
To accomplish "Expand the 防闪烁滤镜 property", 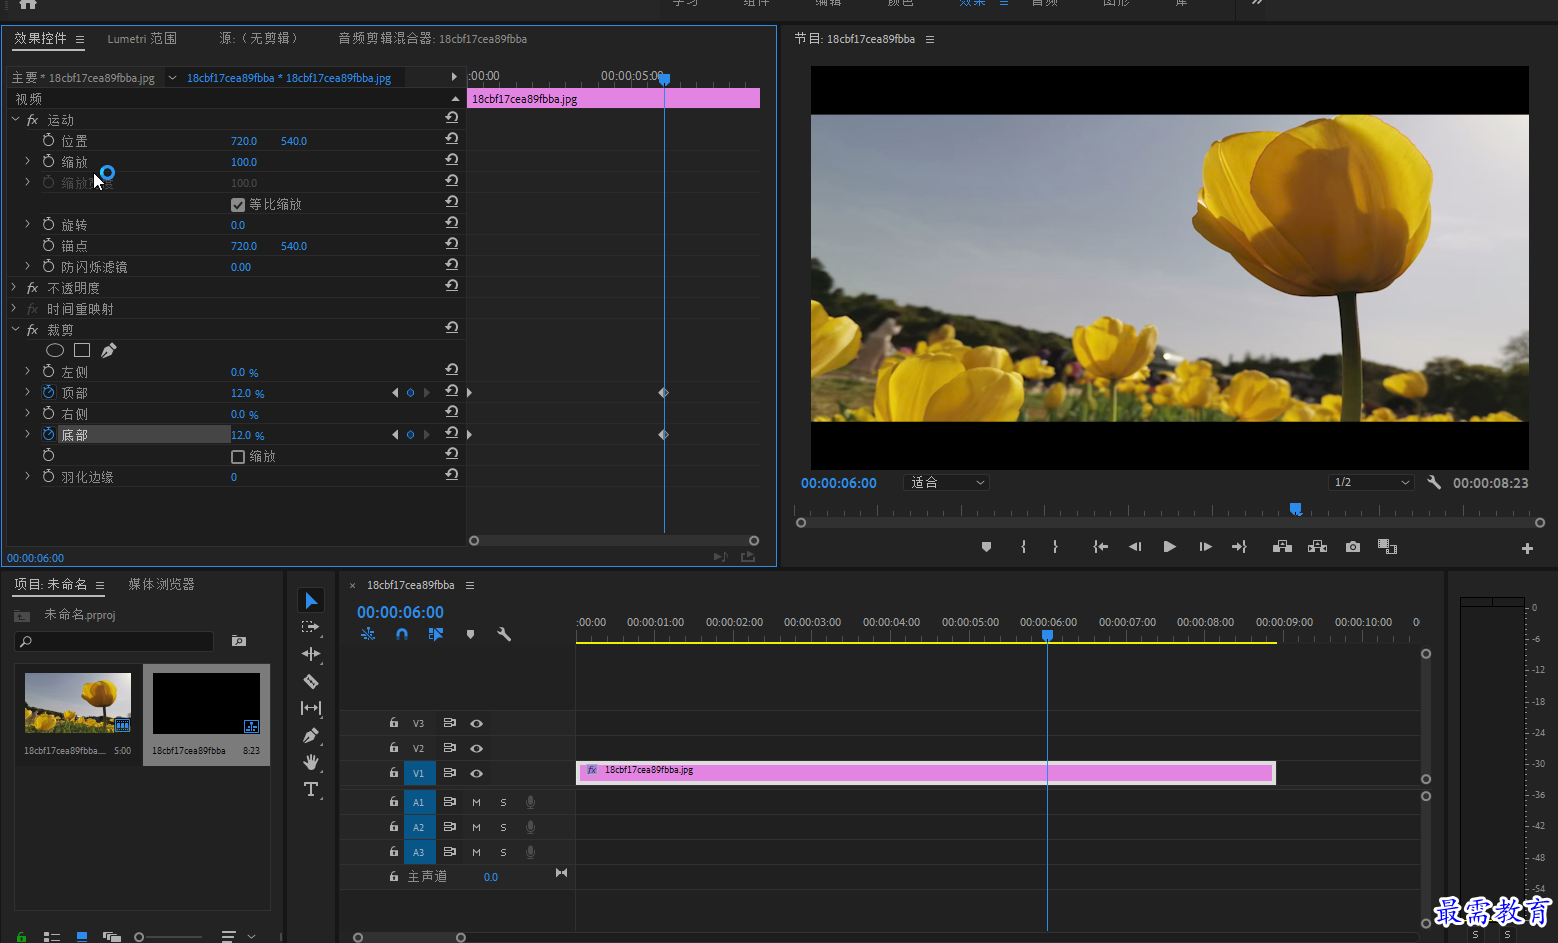I will tap(27, 266).
